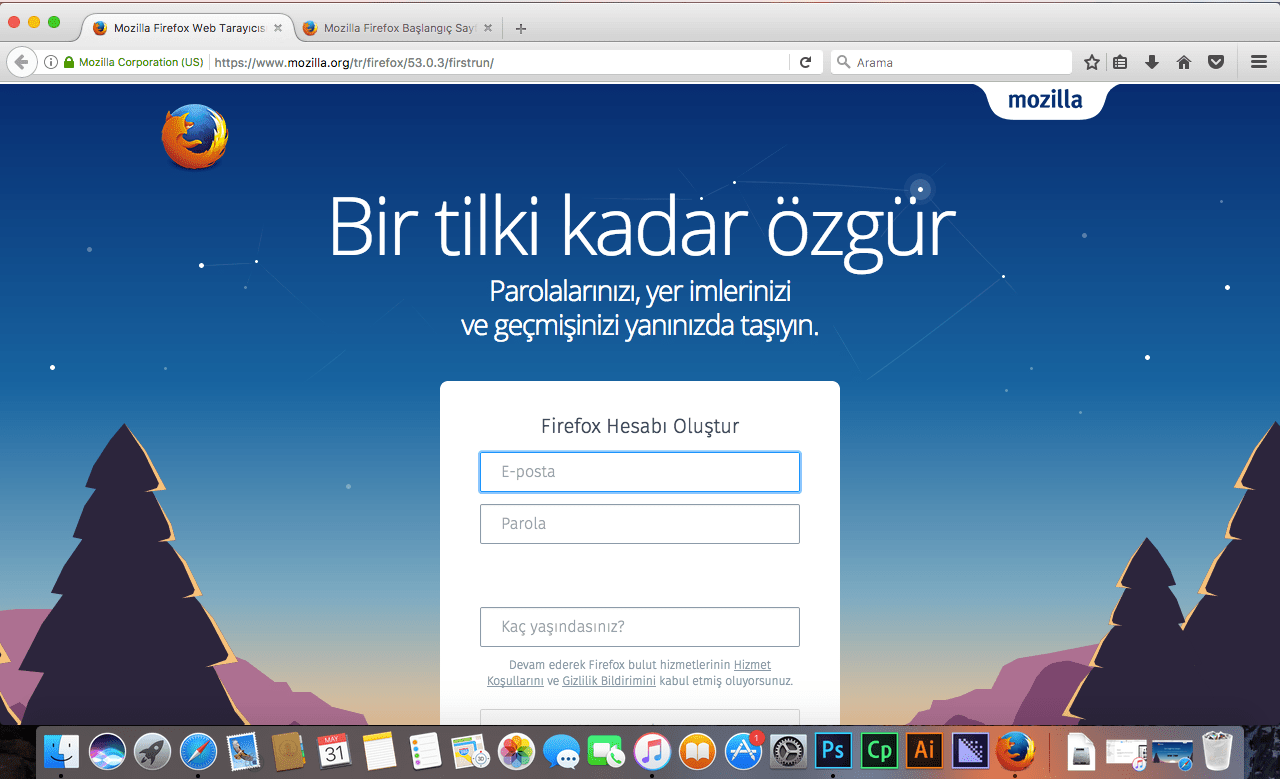Image resolution: width=1280 pixels, height=779 pixels.
Task: Open Safari compass icon in Dock
Action: [x=198, y=751]
